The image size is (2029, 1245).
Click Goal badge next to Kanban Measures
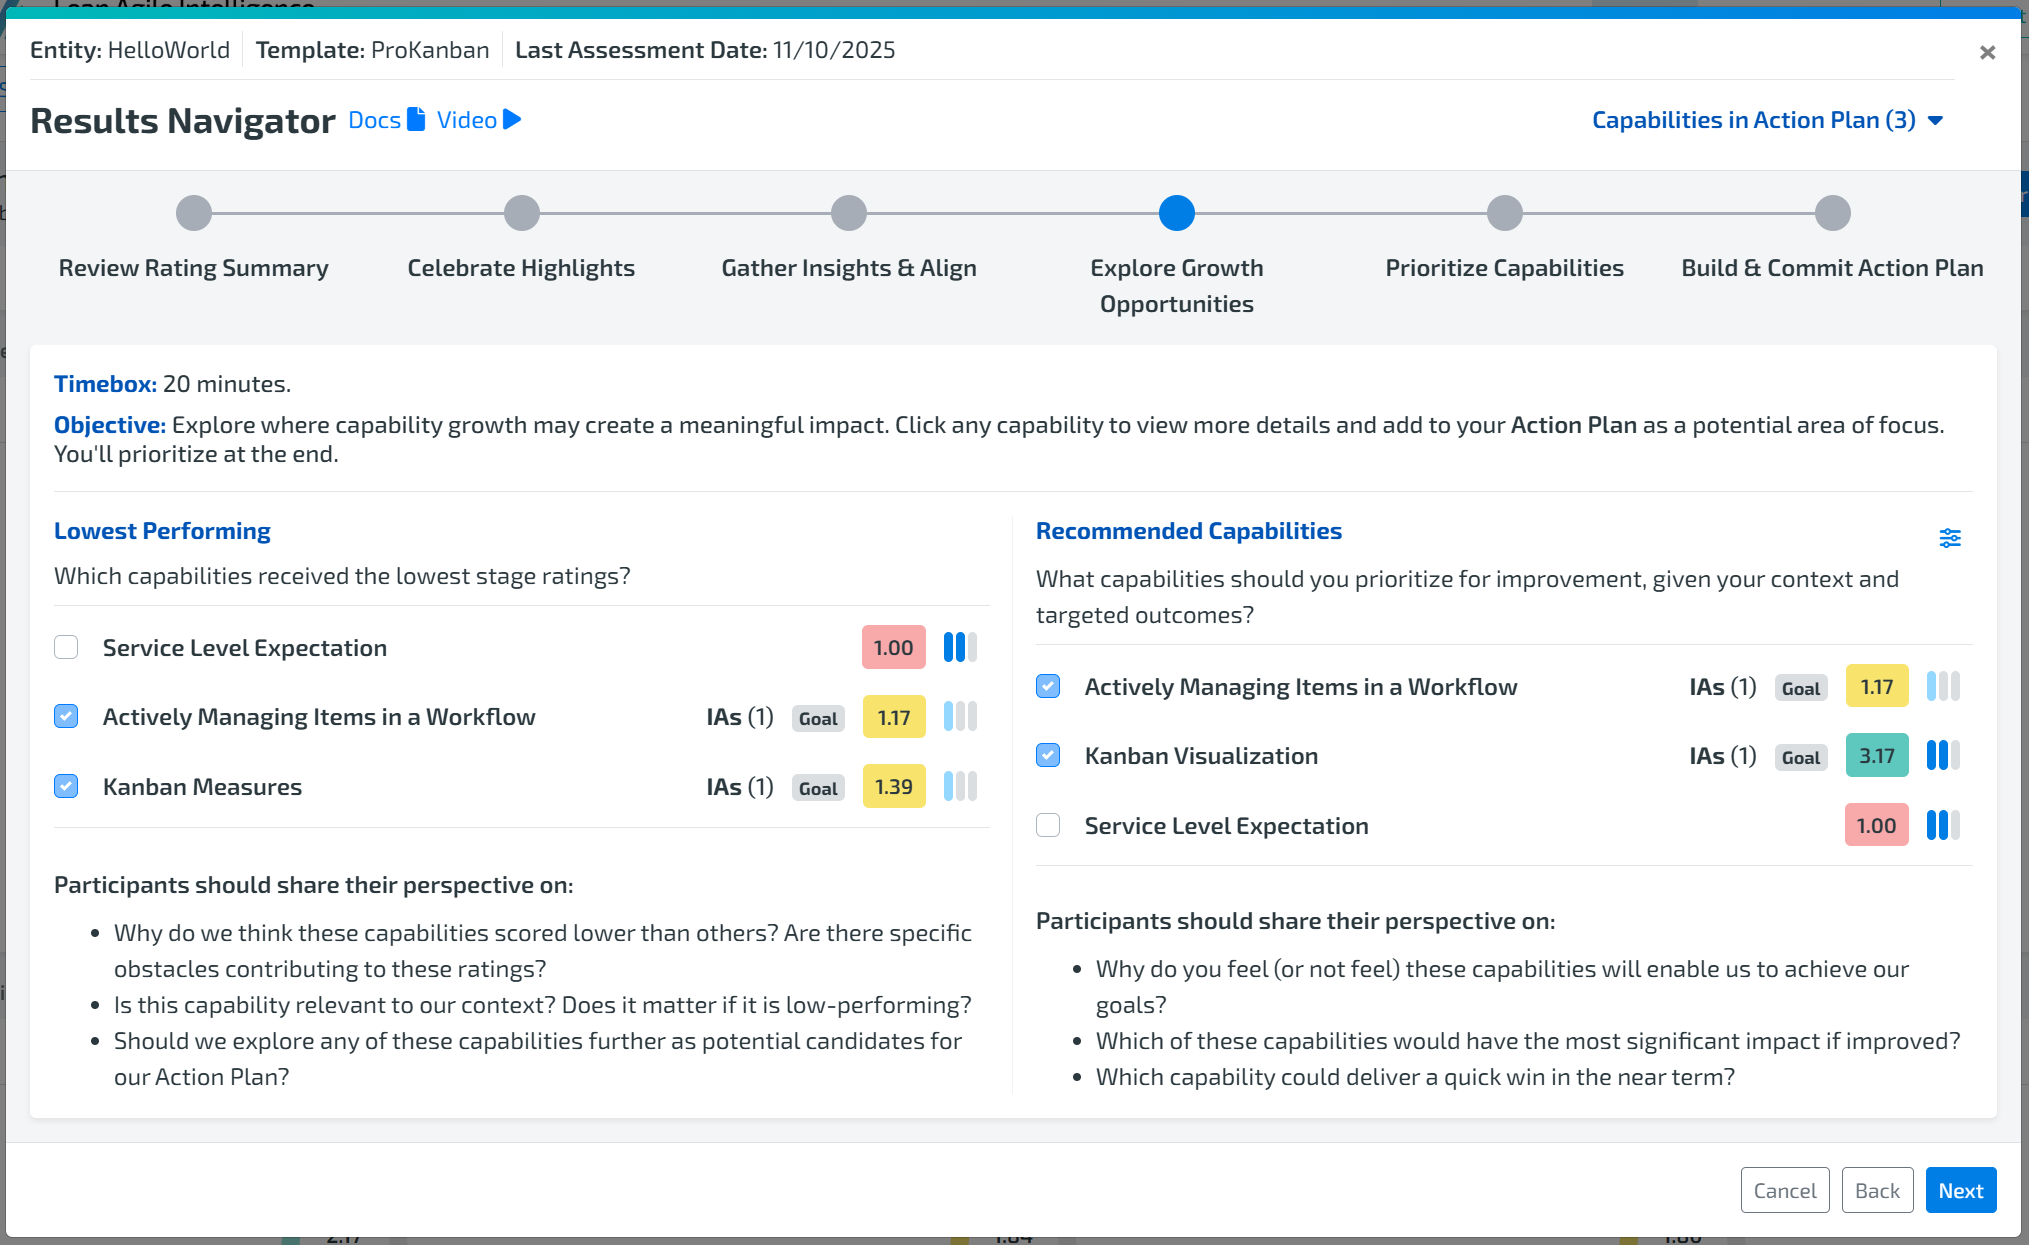pos(817,788)
